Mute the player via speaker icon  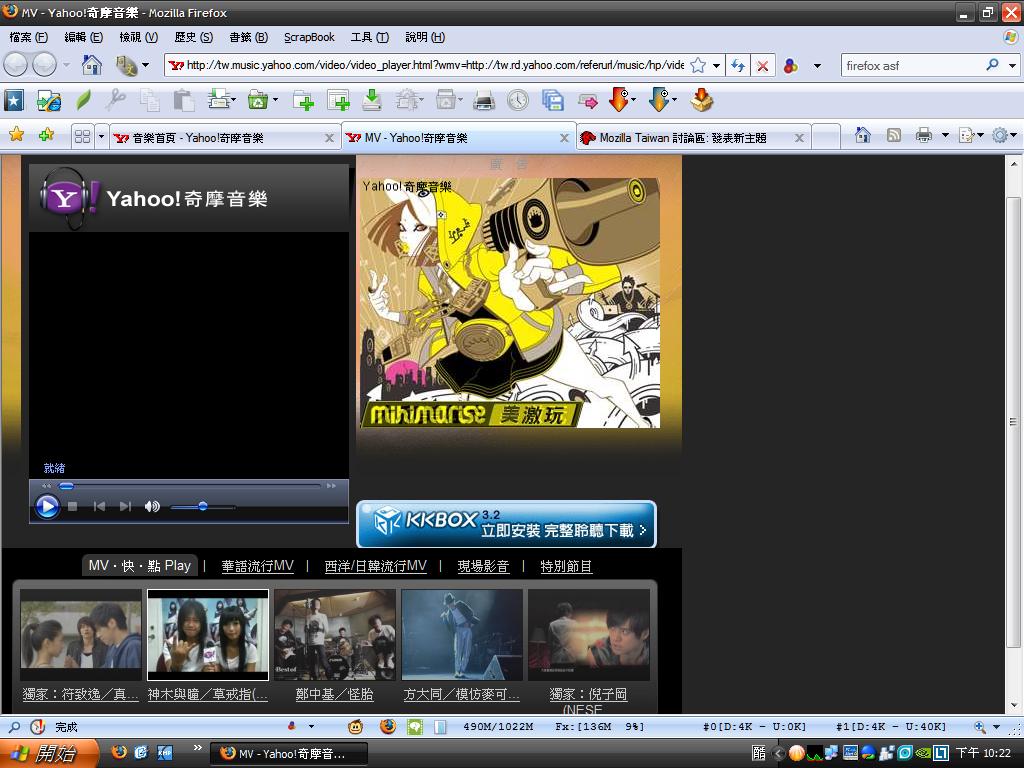[152, 507]
